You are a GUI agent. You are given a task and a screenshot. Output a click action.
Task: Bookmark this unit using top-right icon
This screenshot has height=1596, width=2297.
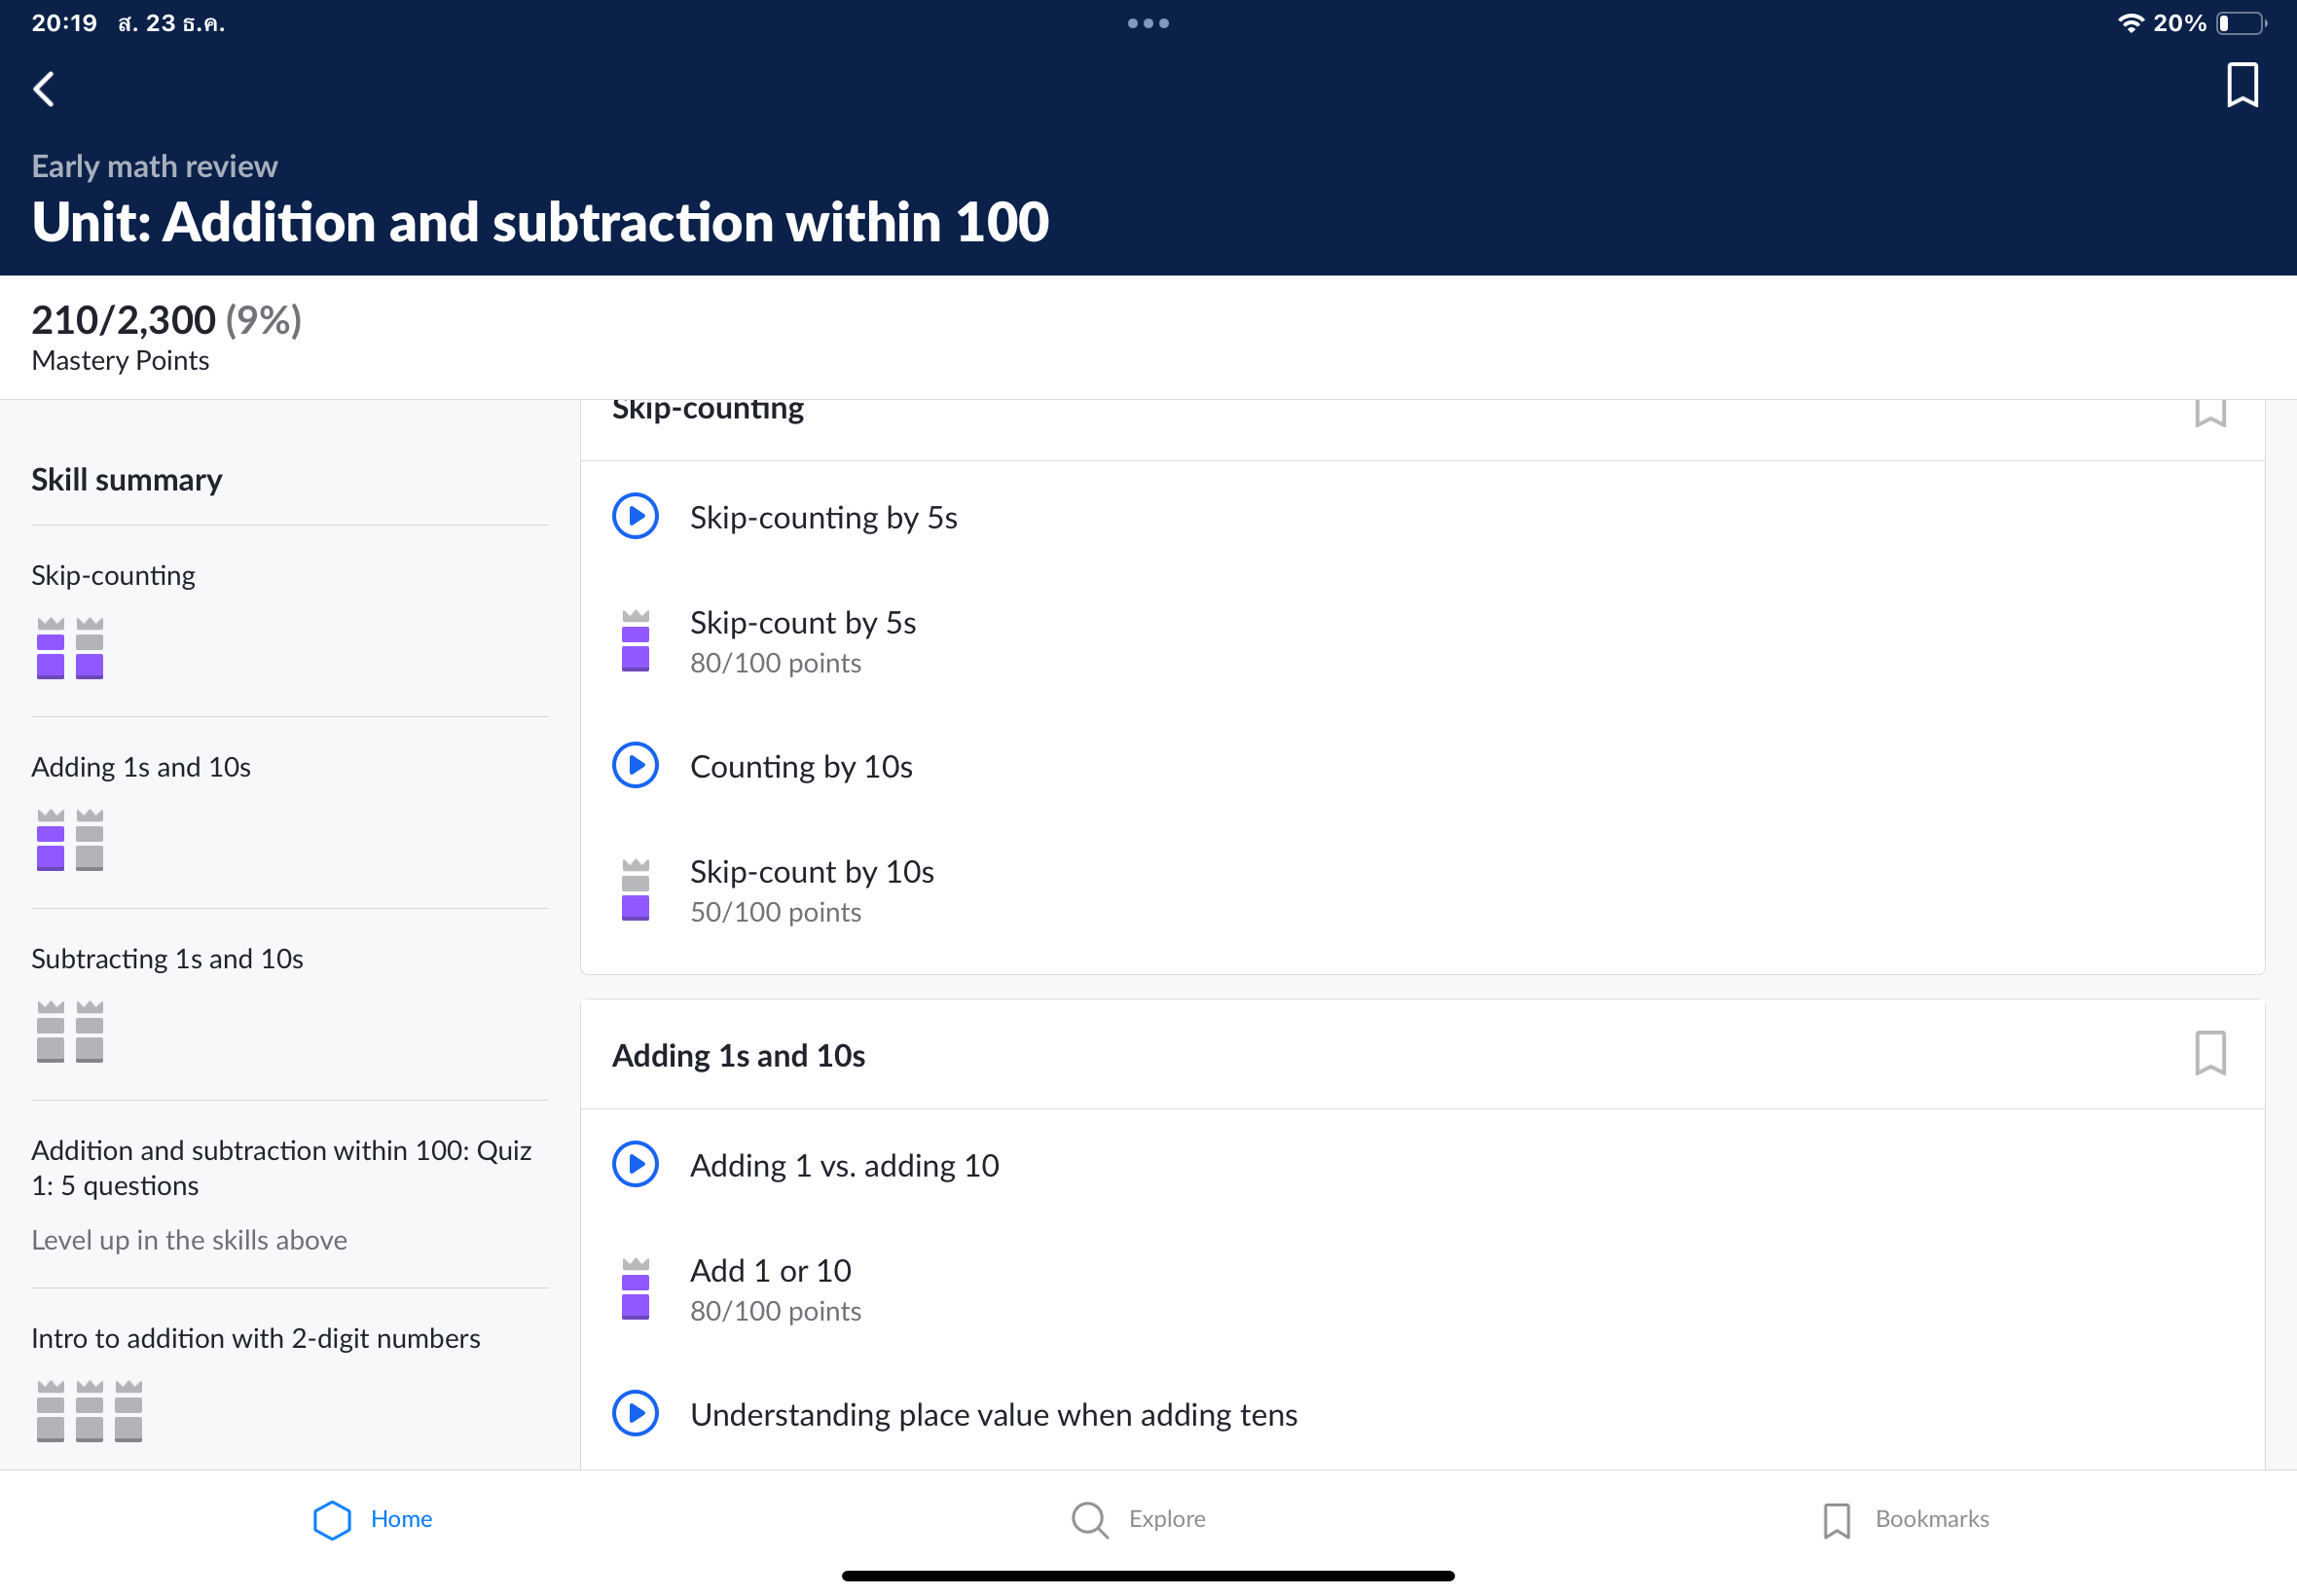tap(2241, 85)
